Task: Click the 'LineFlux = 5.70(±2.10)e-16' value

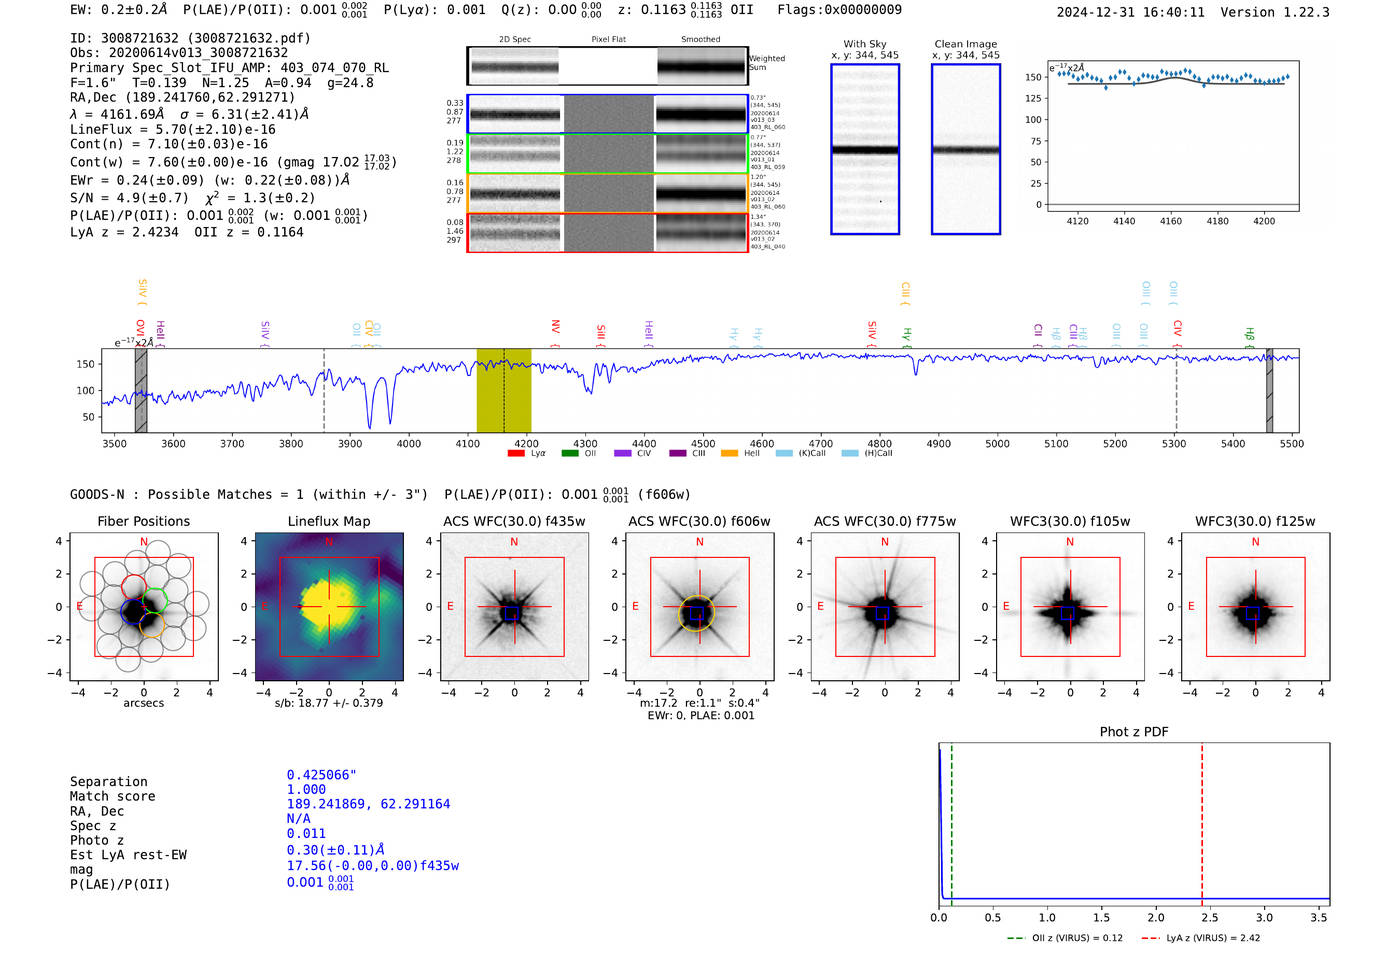Action: point(173,129)
